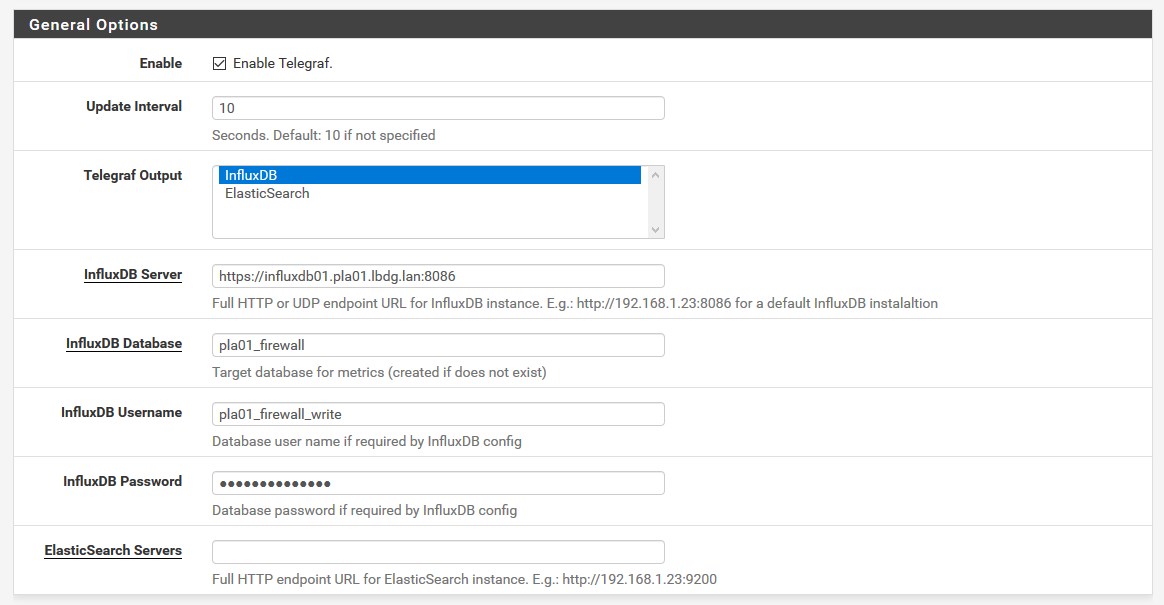Click the Update Interval input field

(438, 108)
